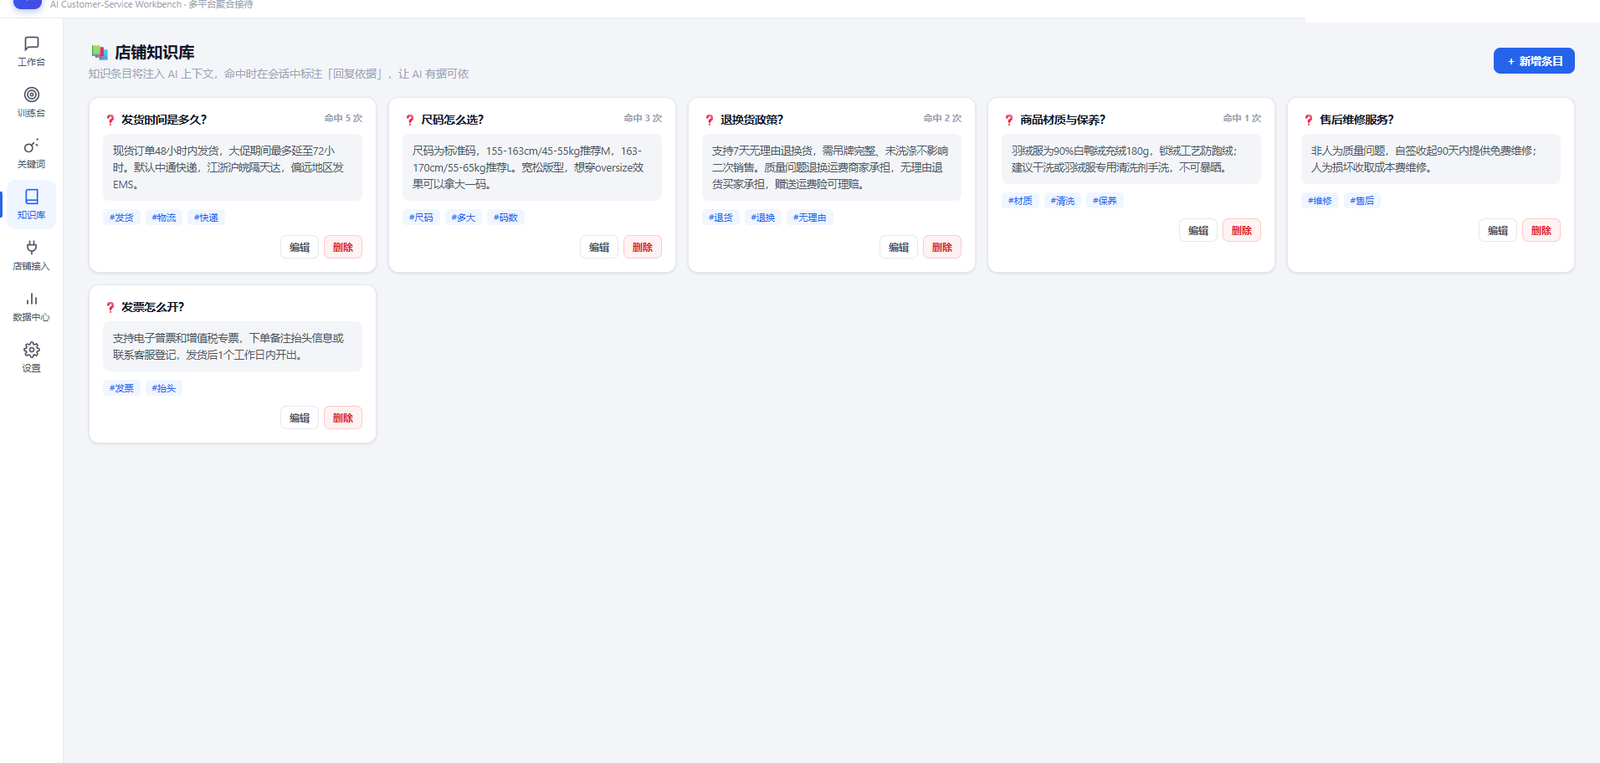The height and width of the screenshot is (763, 1600).
Task: Delete the 发票怎么开 entry
Action: (343, 418)
